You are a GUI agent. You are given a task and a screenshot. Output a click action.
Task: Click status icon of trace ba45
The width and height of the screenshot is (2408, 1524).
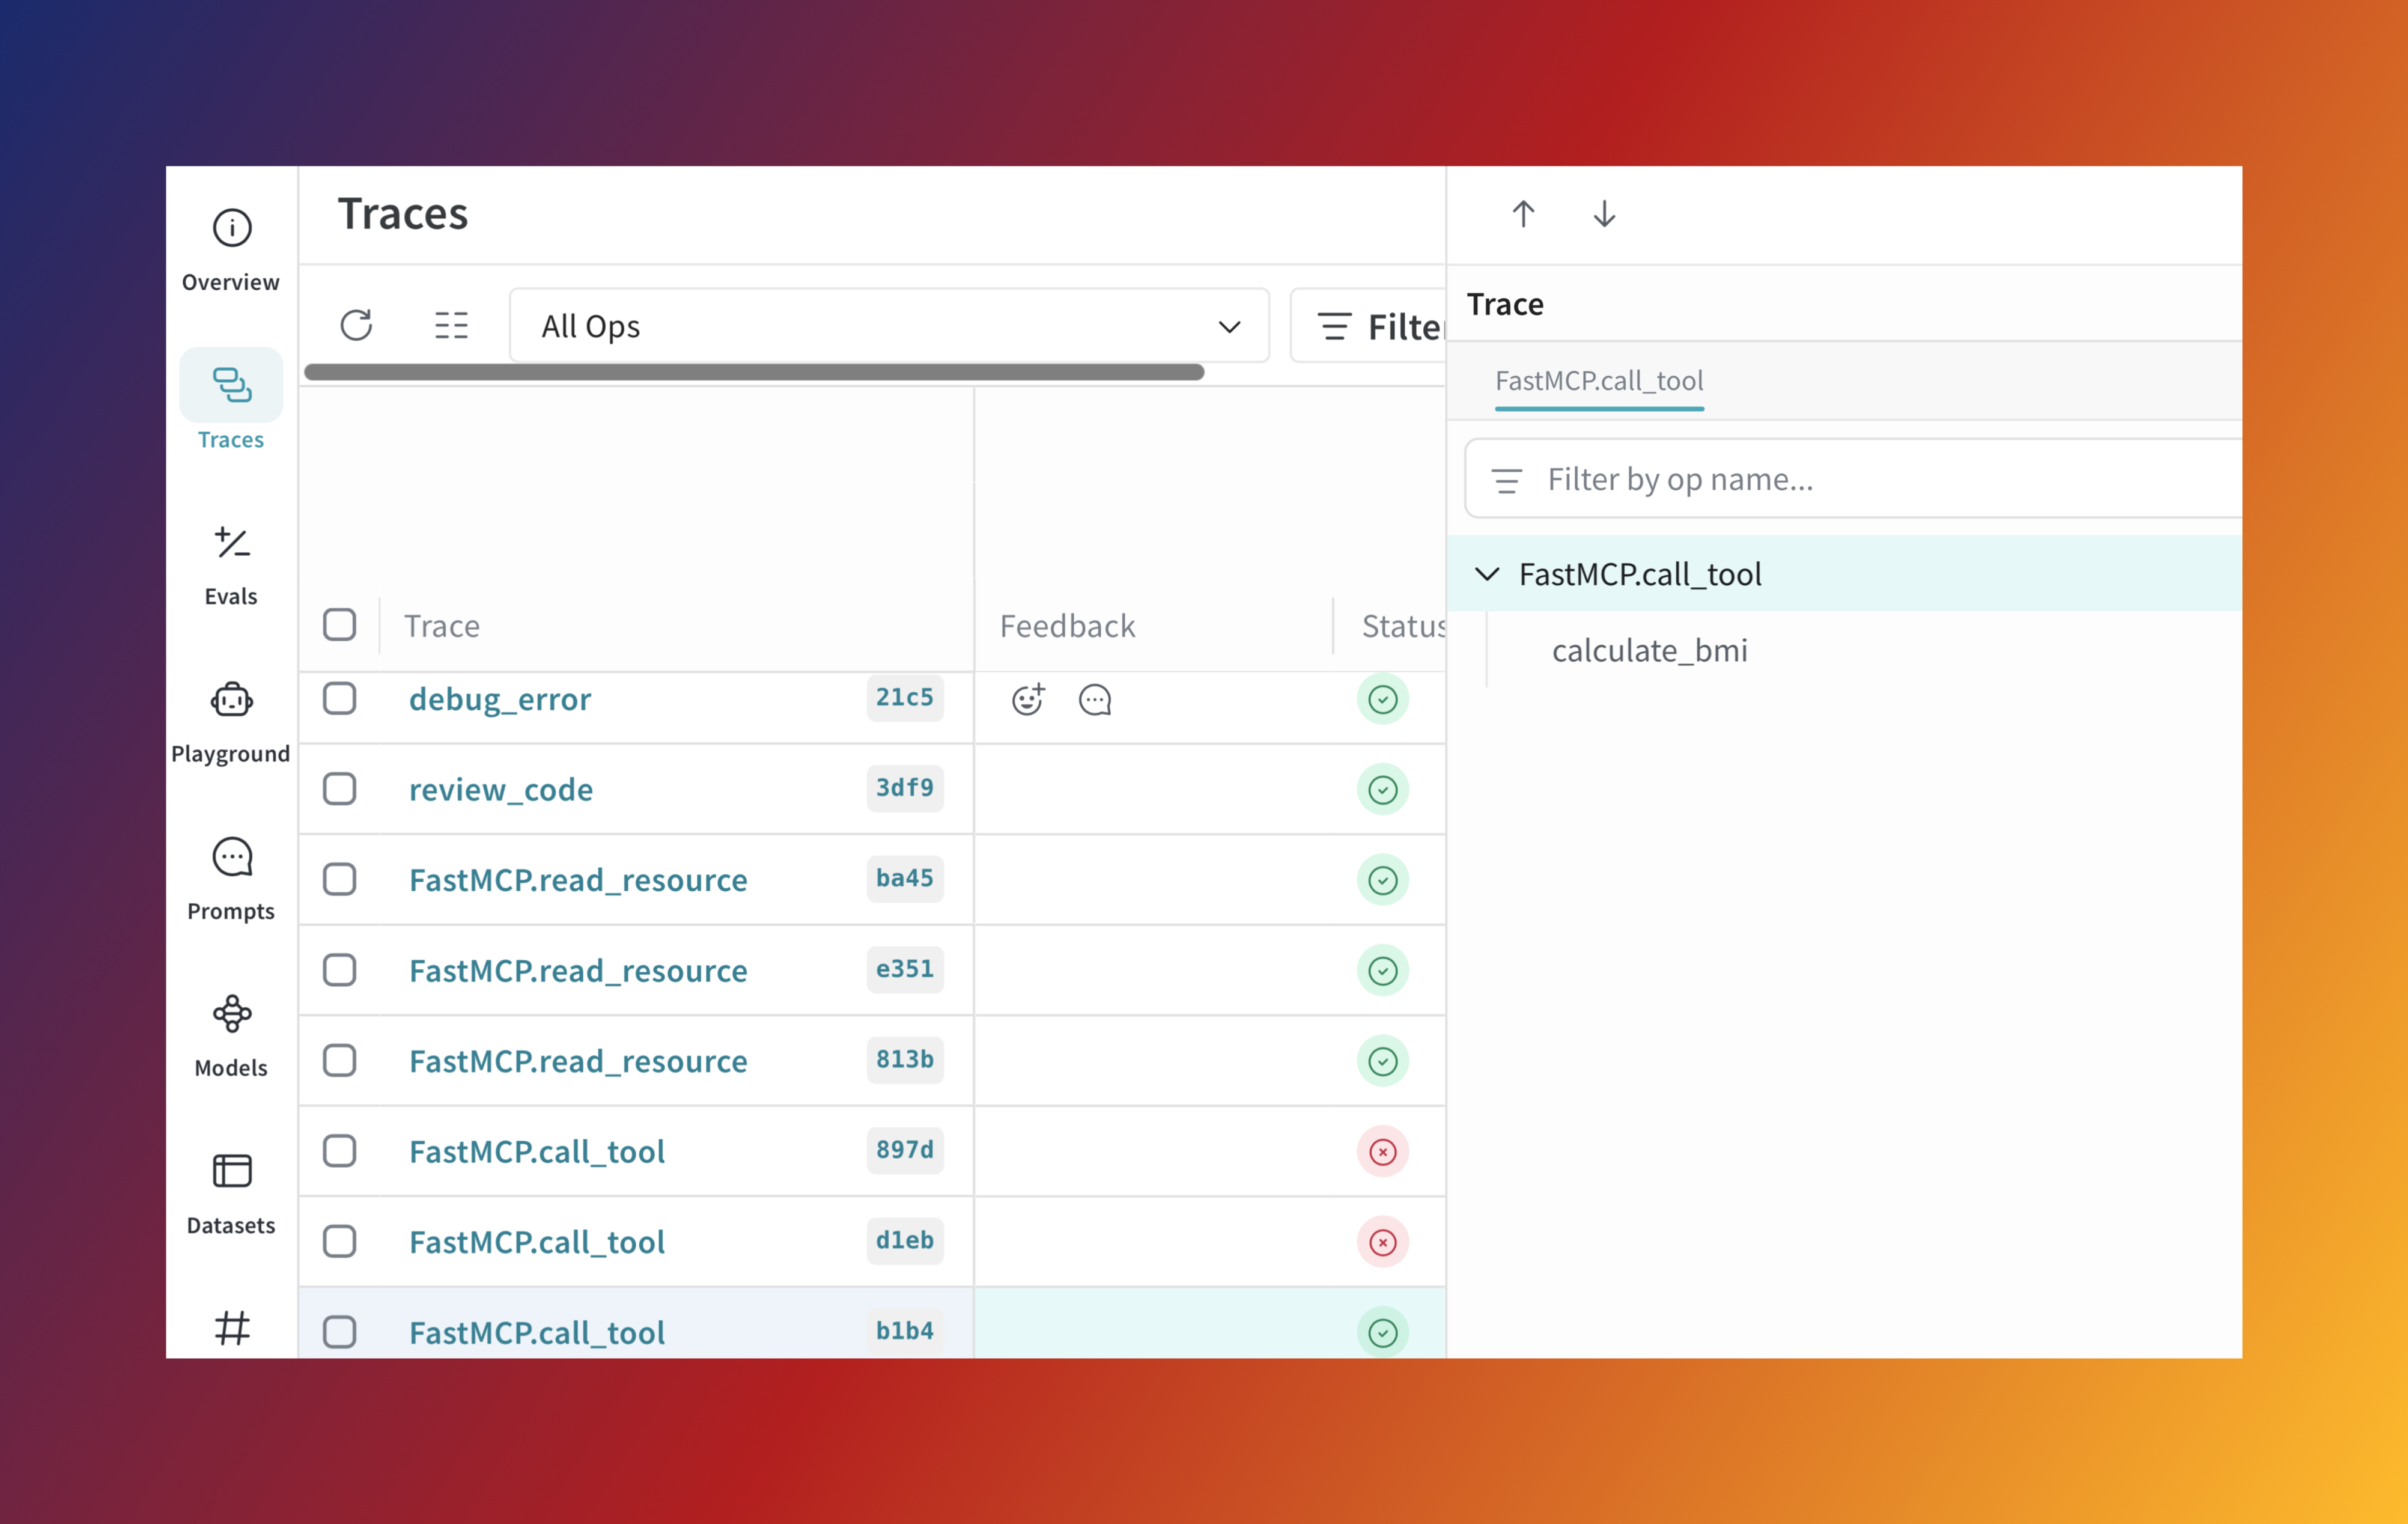[1382, 880]
